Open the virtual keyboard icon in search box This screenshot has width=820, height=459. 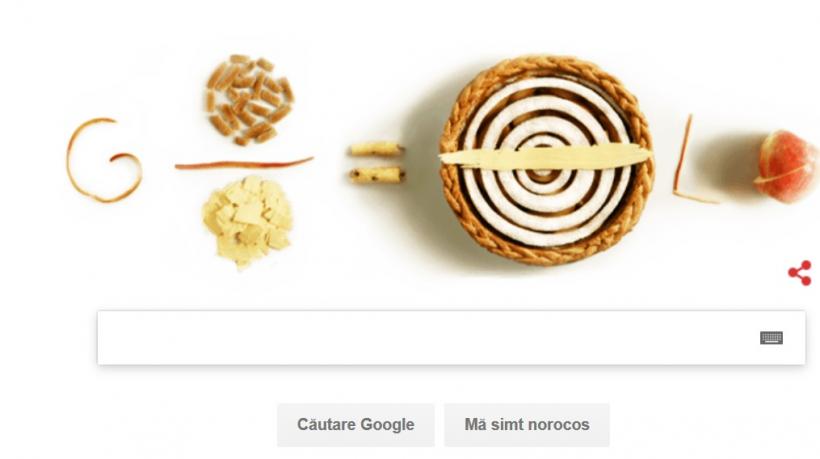(x=771, y=338)
